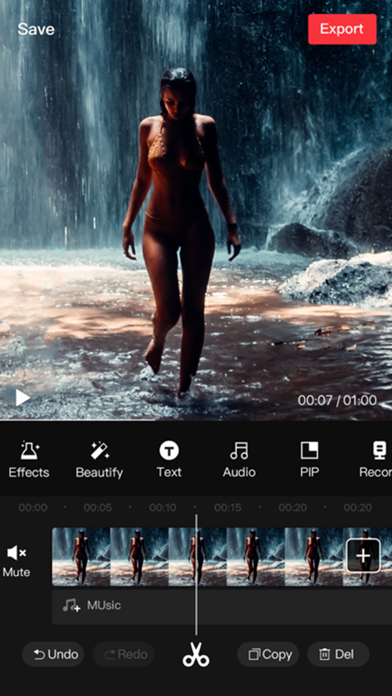Select the first video thumbnail in the timeline
Screen dimensions: 392x696
coord(81,557)
